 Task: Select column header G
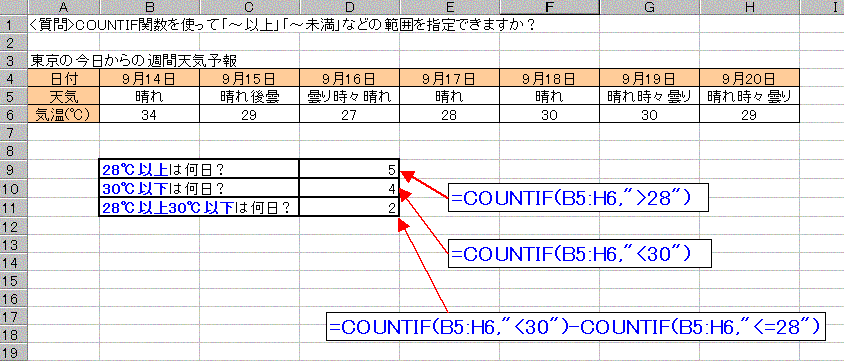pos(649,8)
